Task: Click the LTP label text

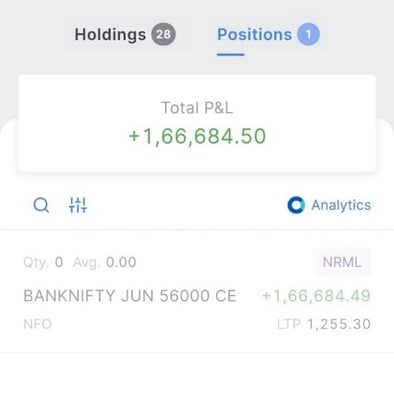Action: [x=289, y=324]
